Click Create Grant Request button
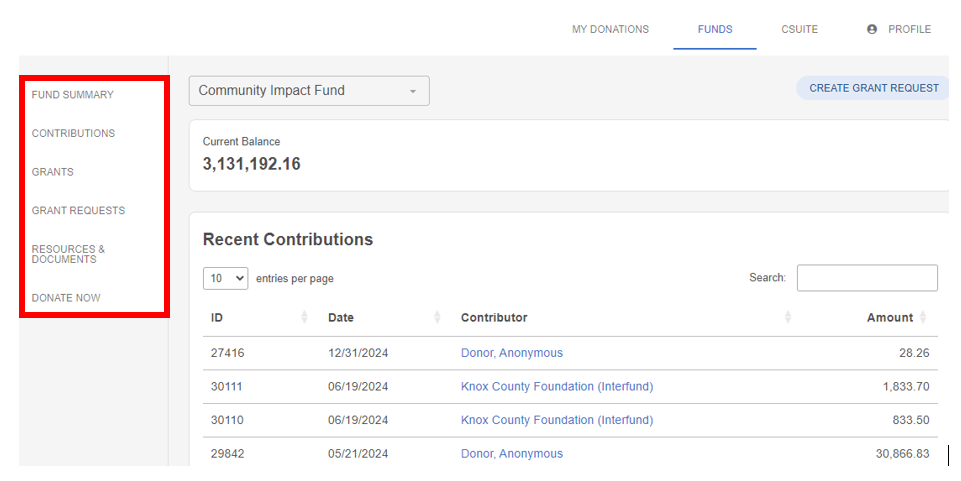961x481 pixels. pyautogui.click(x=873, y=88)
